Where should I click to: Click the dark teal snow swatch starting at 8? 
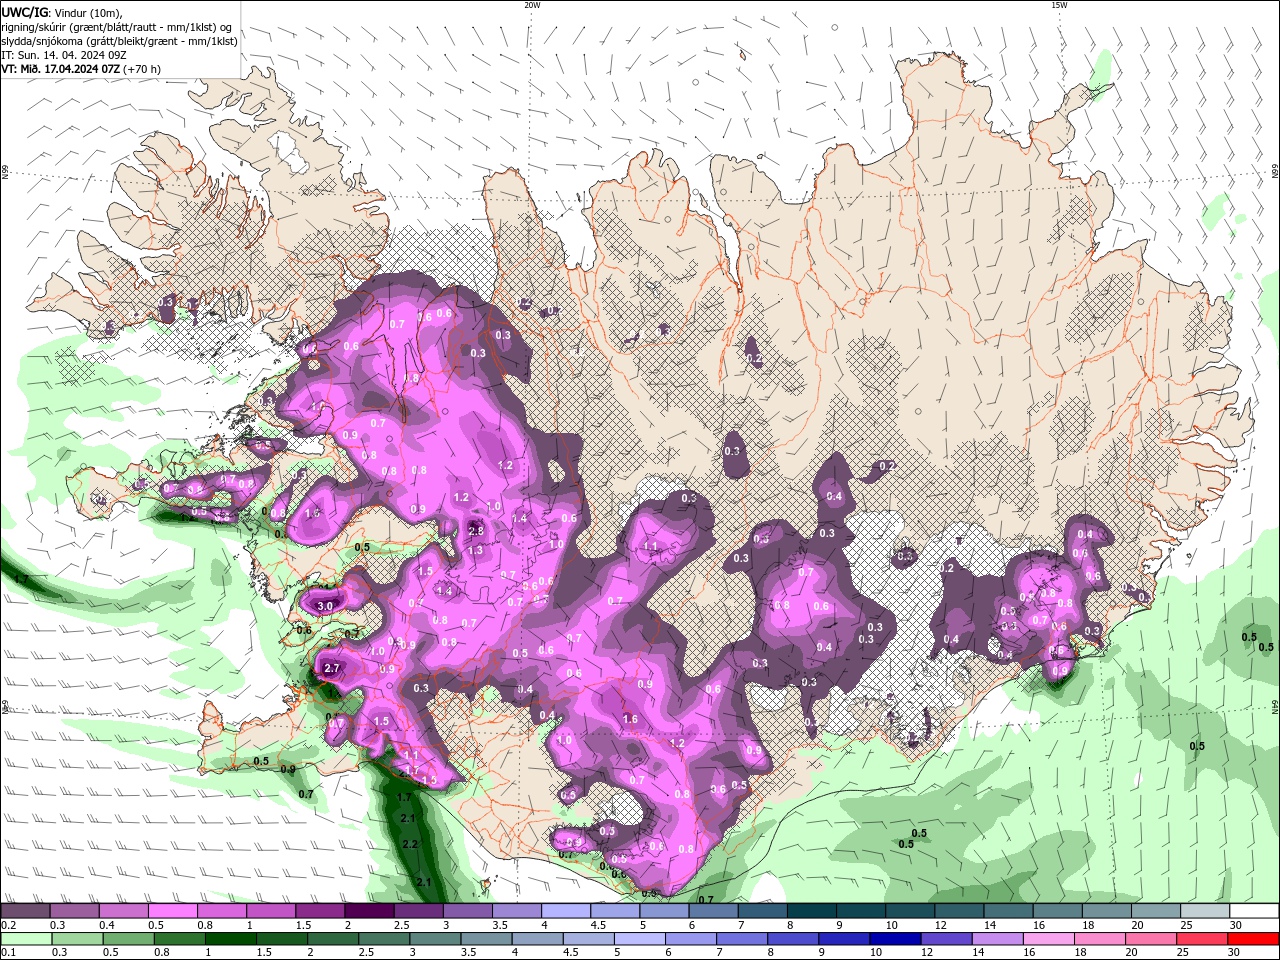(x=812, y=911)
